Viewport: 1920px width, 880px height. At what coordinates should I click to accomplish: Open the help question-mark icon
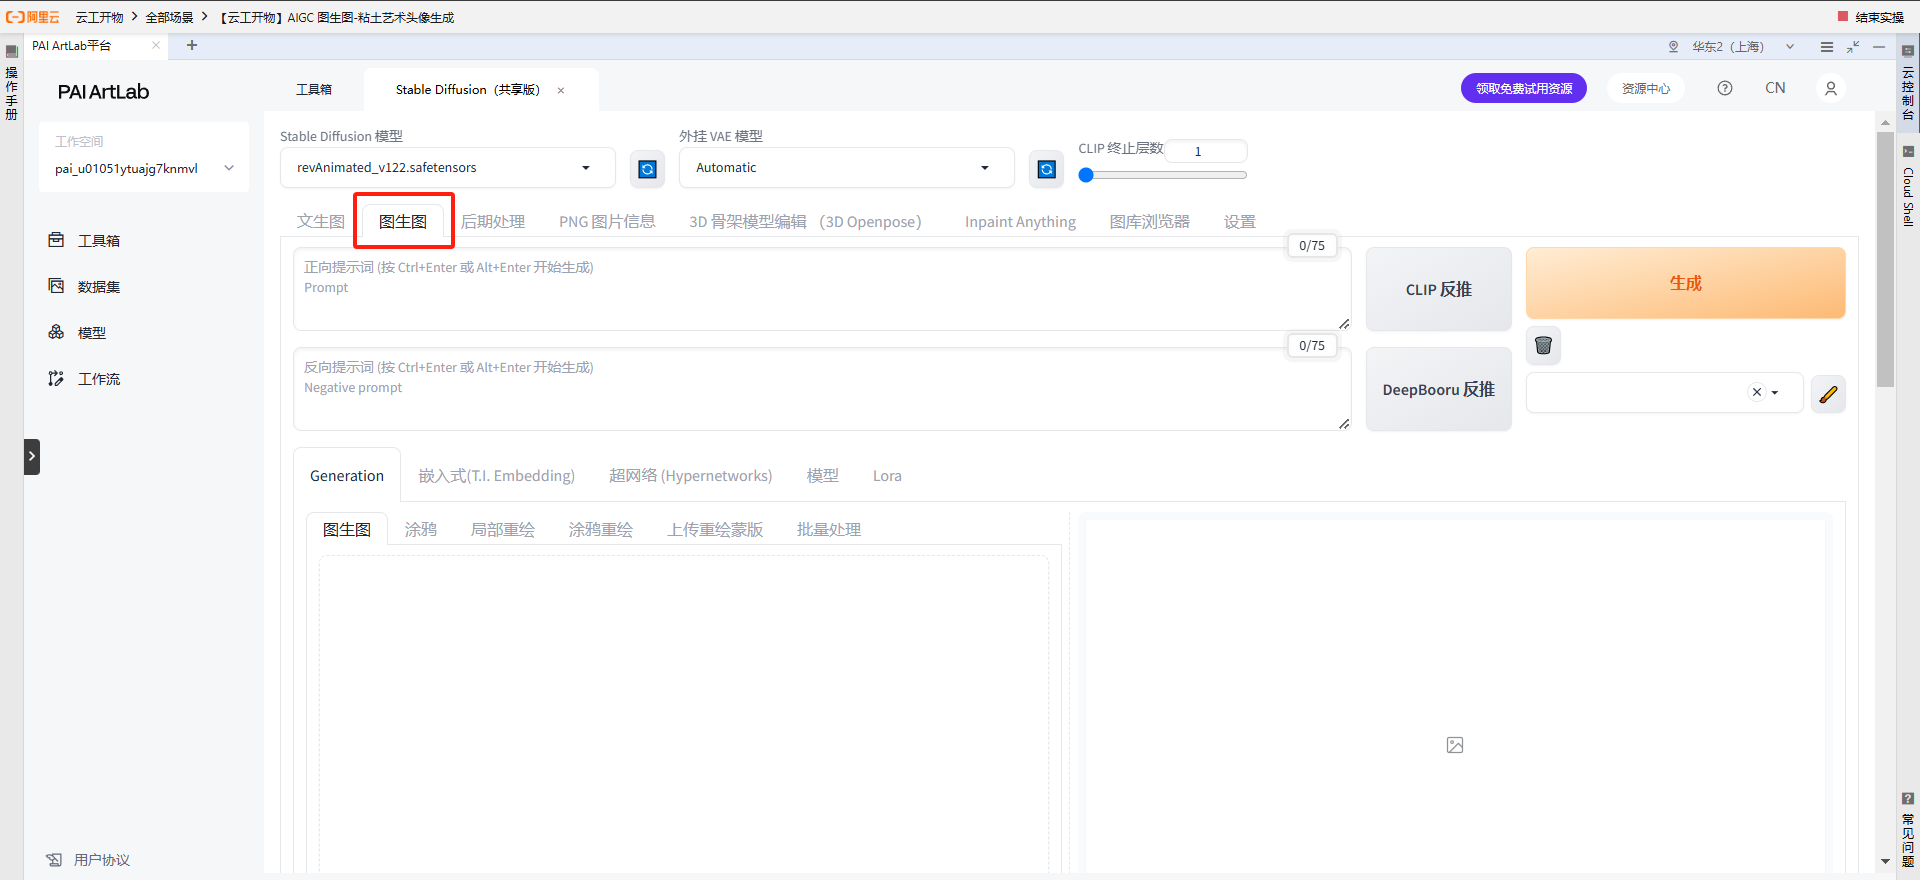pyautogui.click(x=1725, y=88)
